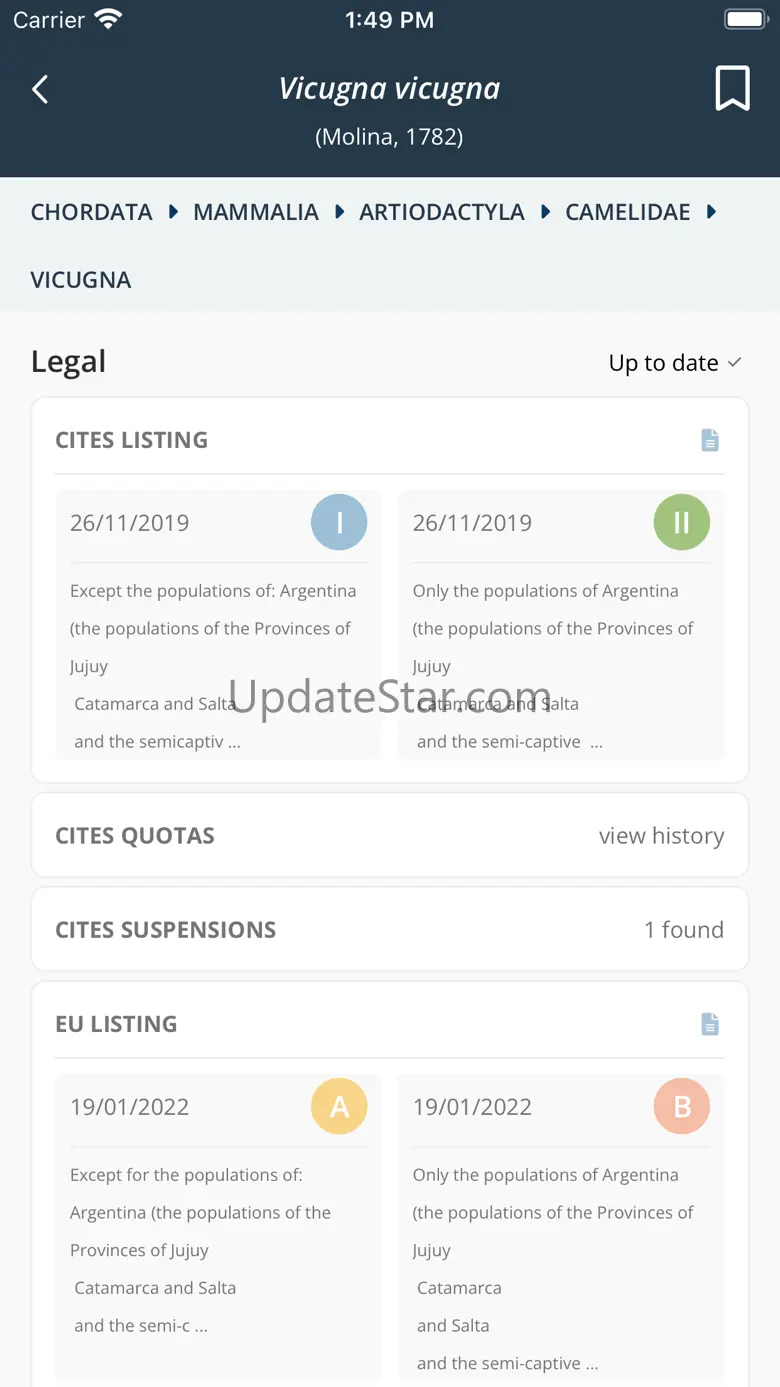
Task: Go to CHORDATA in breadcrumb
Action: click(x=92, y=212)
